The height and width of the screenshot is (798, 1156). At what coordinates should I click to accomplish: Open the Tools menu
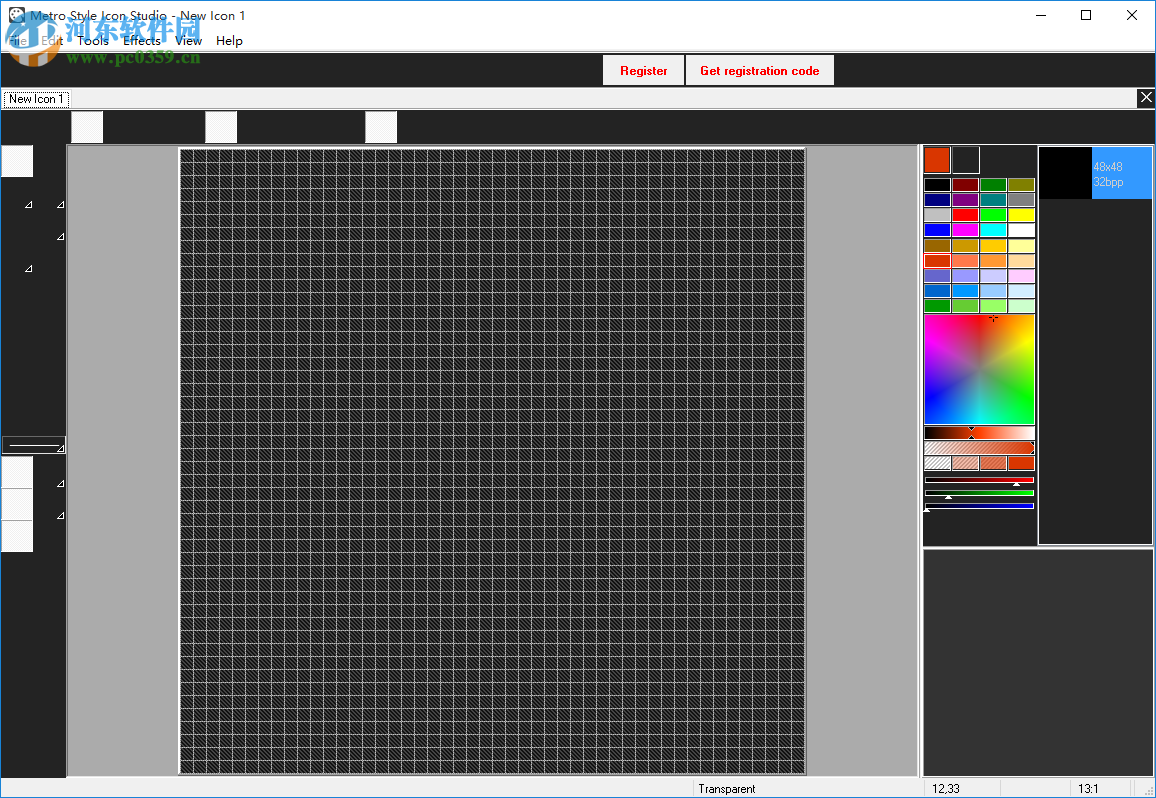tap(93, 41)
